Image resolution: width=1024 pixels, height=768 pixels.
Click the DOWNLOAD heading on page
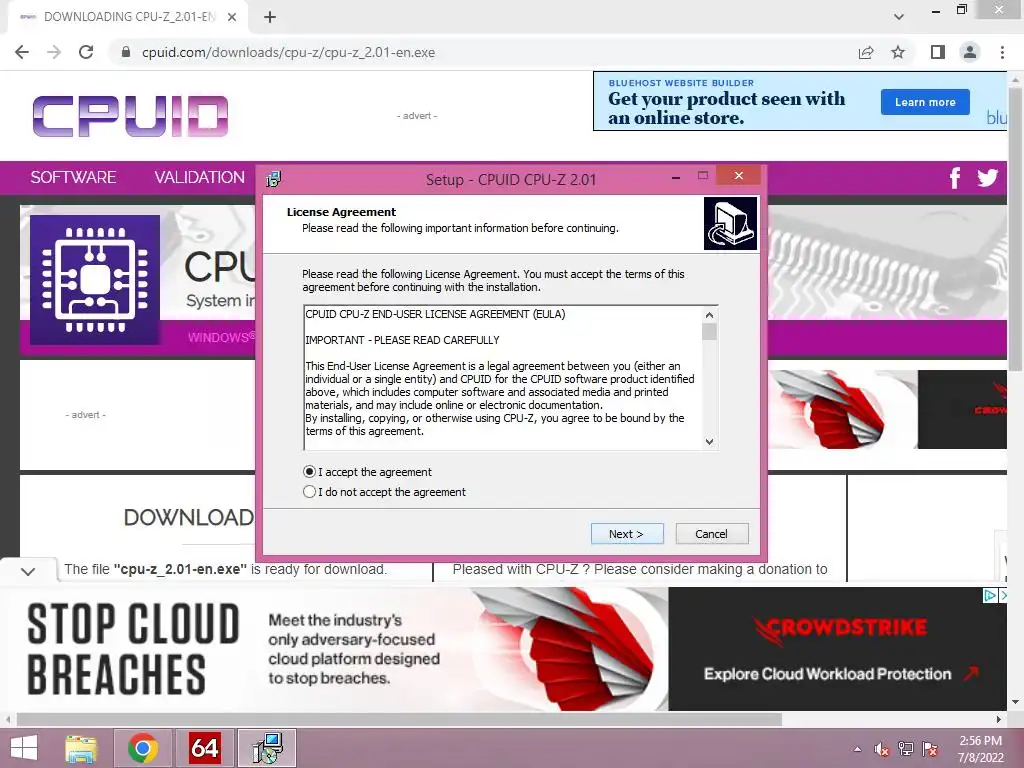click(x=189, y=517)
